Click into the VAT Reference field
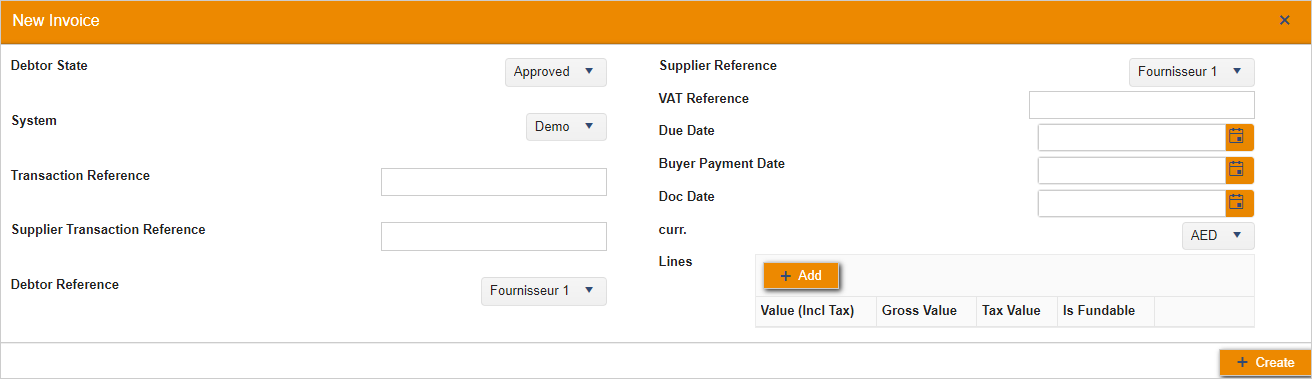 (1141, 105)
